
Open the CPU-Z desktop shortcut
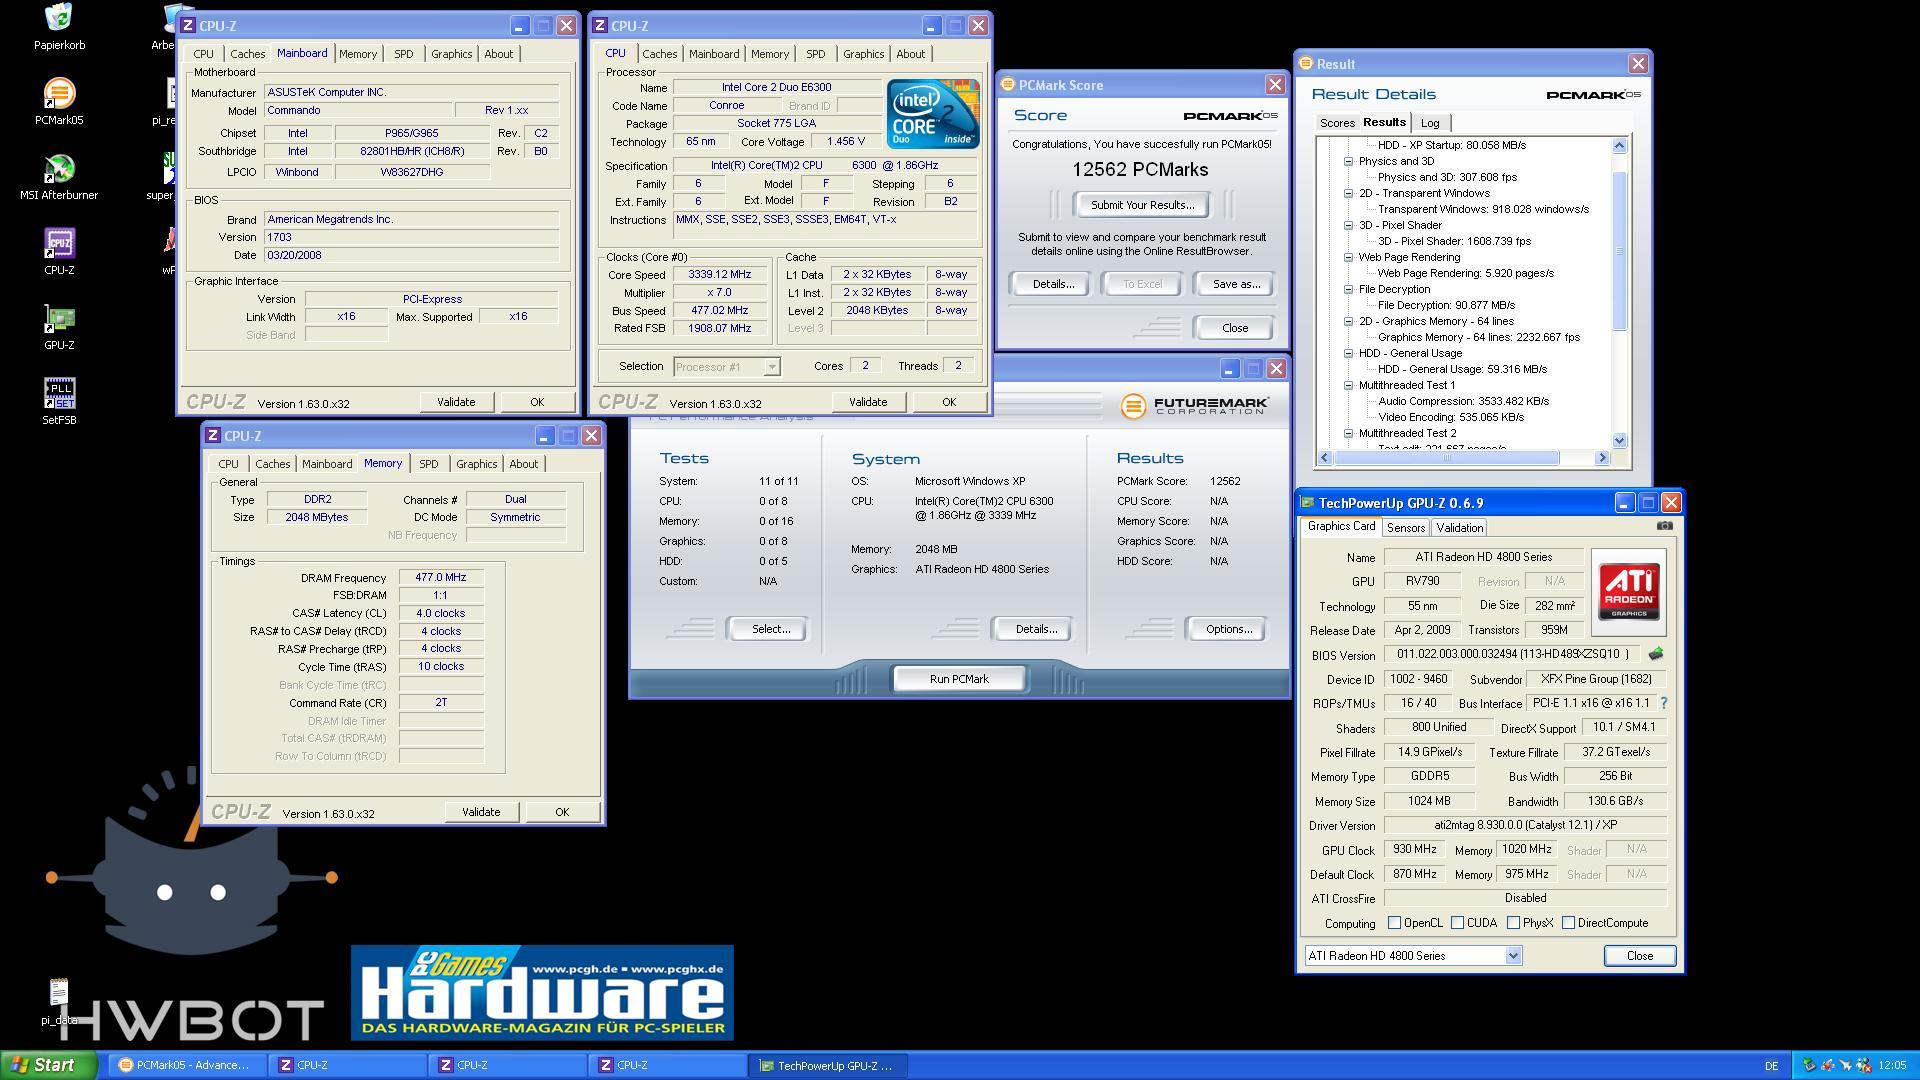tap(59, 252)
